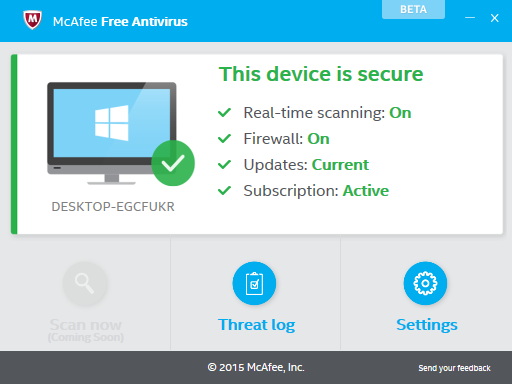Image resolution: width=512 pixels, height=384 pixels.
Task: Click the Firewall status checkmark
Action: coord(225,139)
